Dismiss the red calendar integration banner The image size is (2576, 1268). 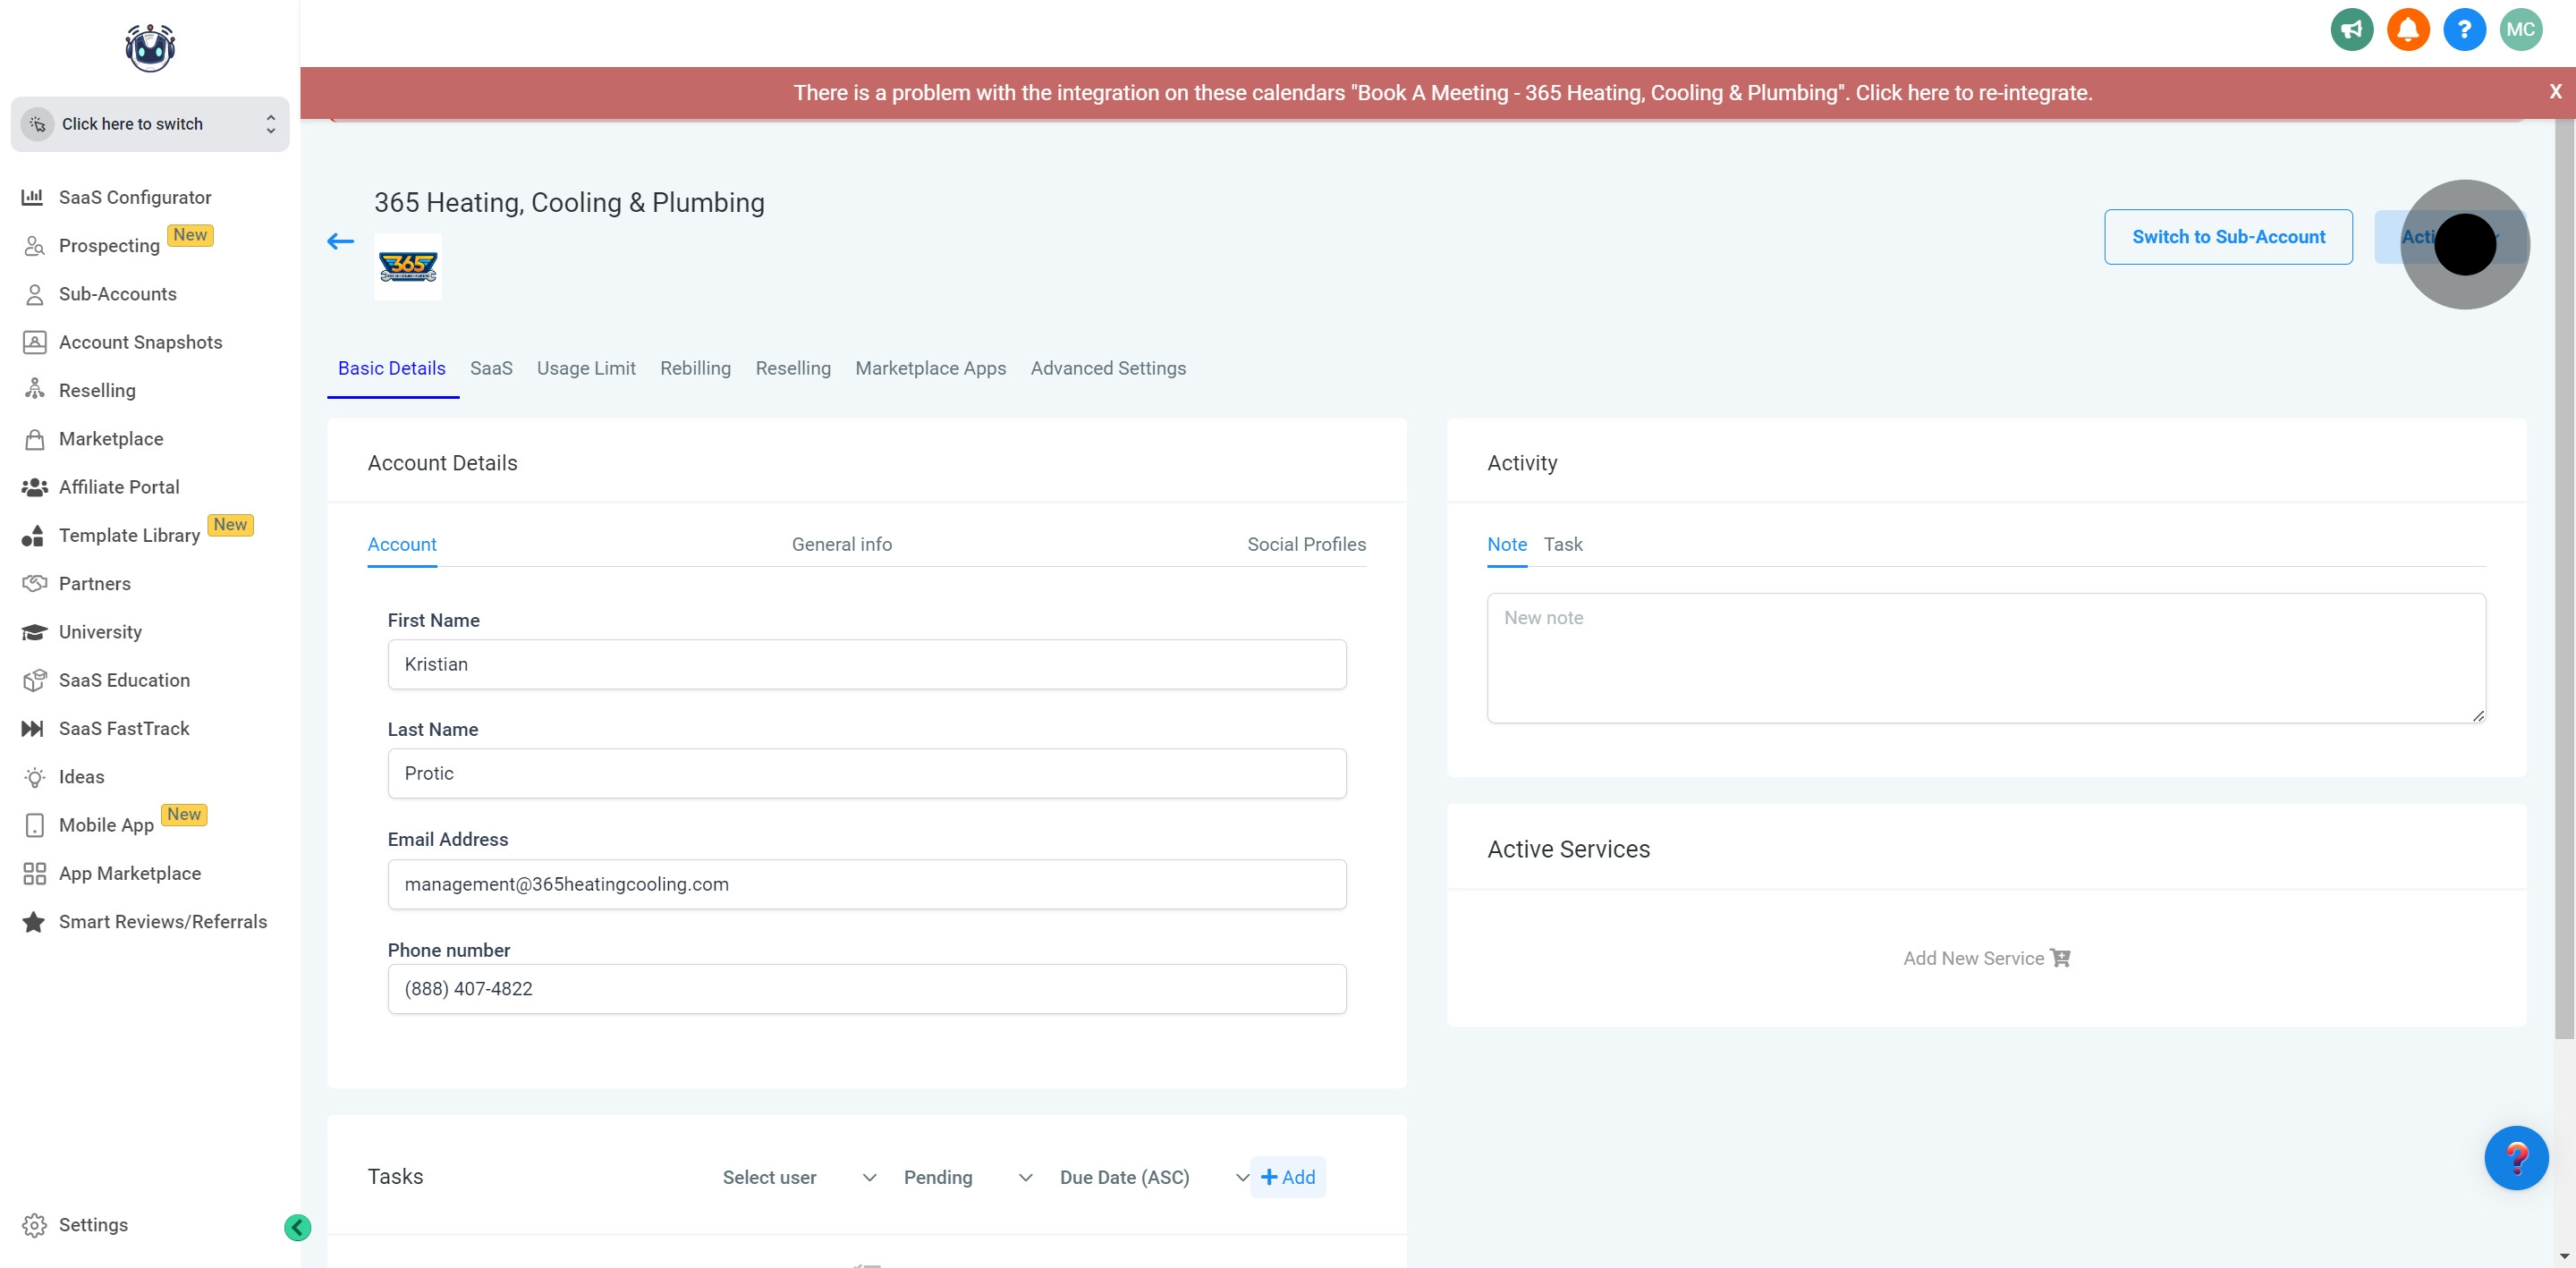tap(2555, 92)
